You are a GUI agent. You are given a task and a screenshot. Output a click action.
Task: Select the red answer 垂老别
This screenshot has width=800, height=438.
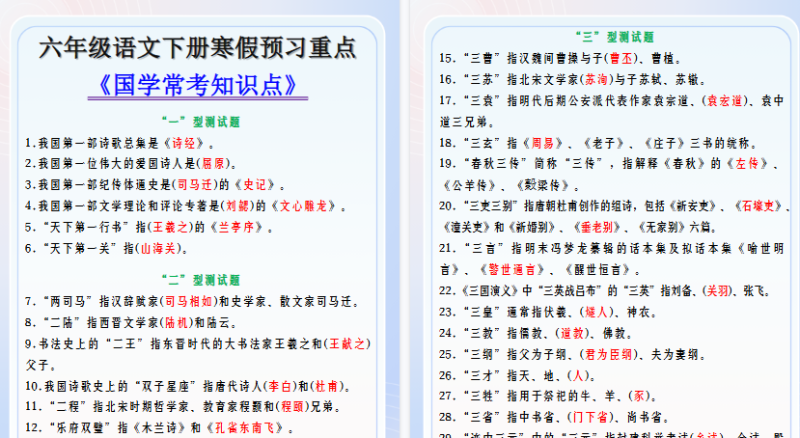point(596,227)
